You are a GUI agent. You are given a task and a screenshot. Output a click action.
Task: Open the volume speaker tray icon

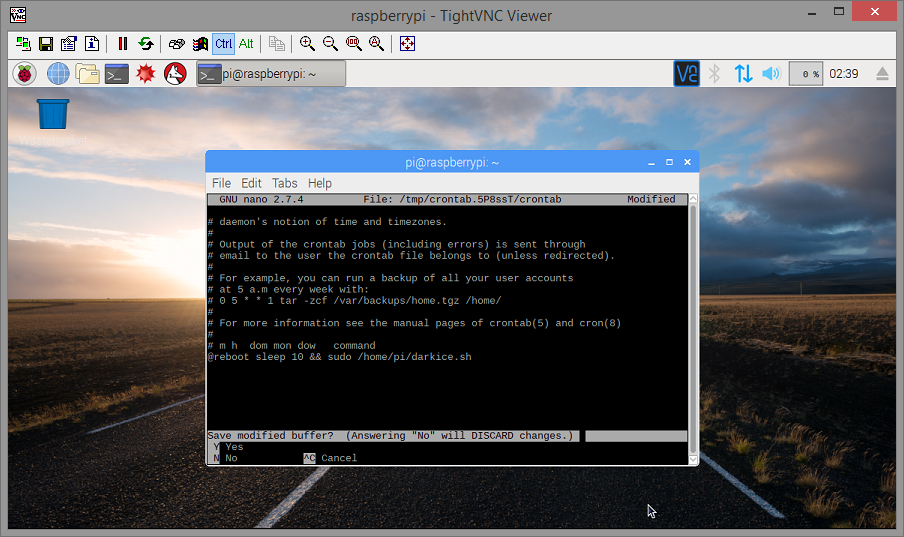coord(771,74)
